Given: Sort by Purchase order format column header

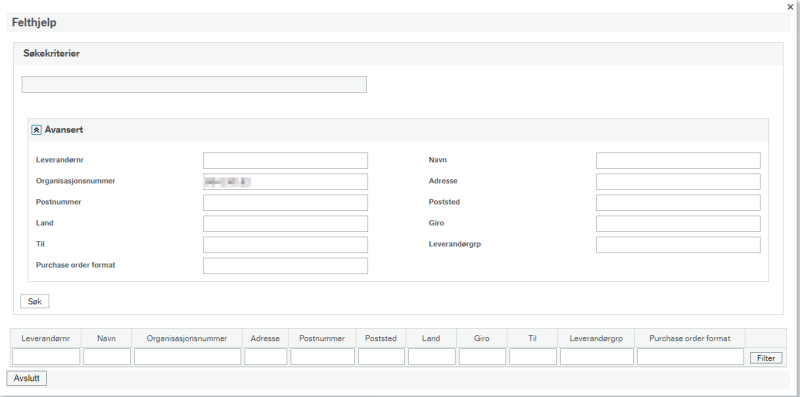Looking at the screenshot, I should (x=690, y=338).
